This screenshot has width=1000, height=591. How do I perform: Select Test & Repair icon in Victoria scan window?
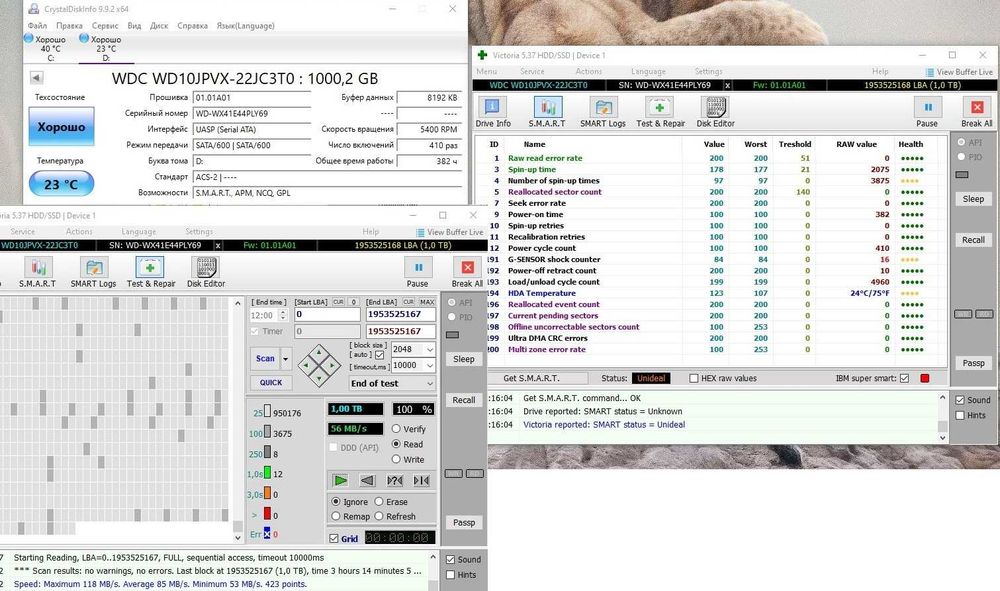click(x=151, y=272)
